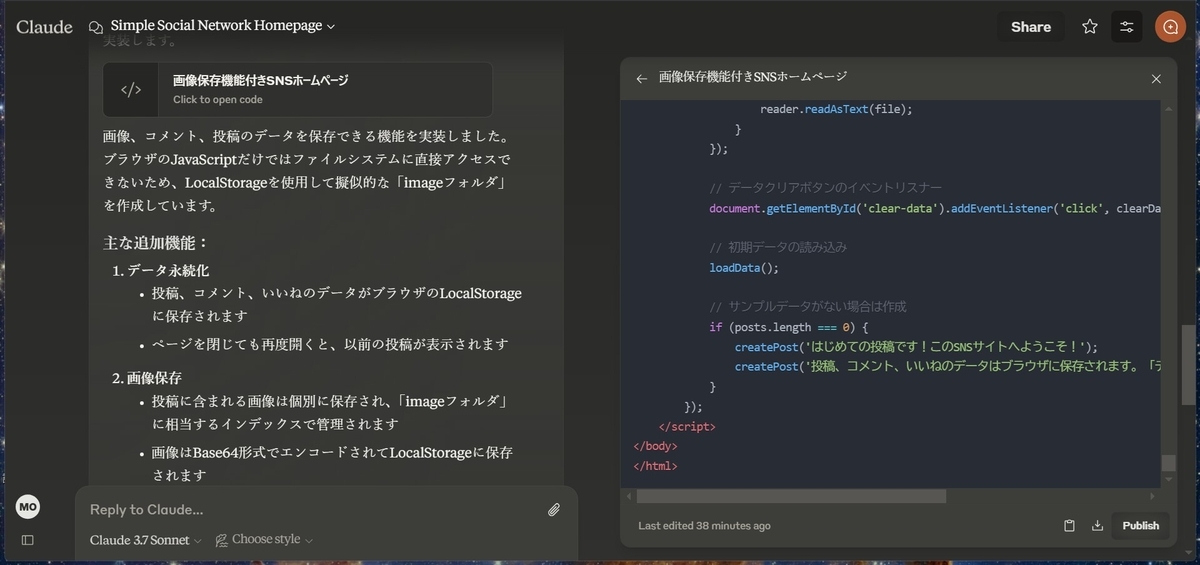Screen dimensions: 1200x565
Task: Star this conversation as favorite
Action: 1090,27
